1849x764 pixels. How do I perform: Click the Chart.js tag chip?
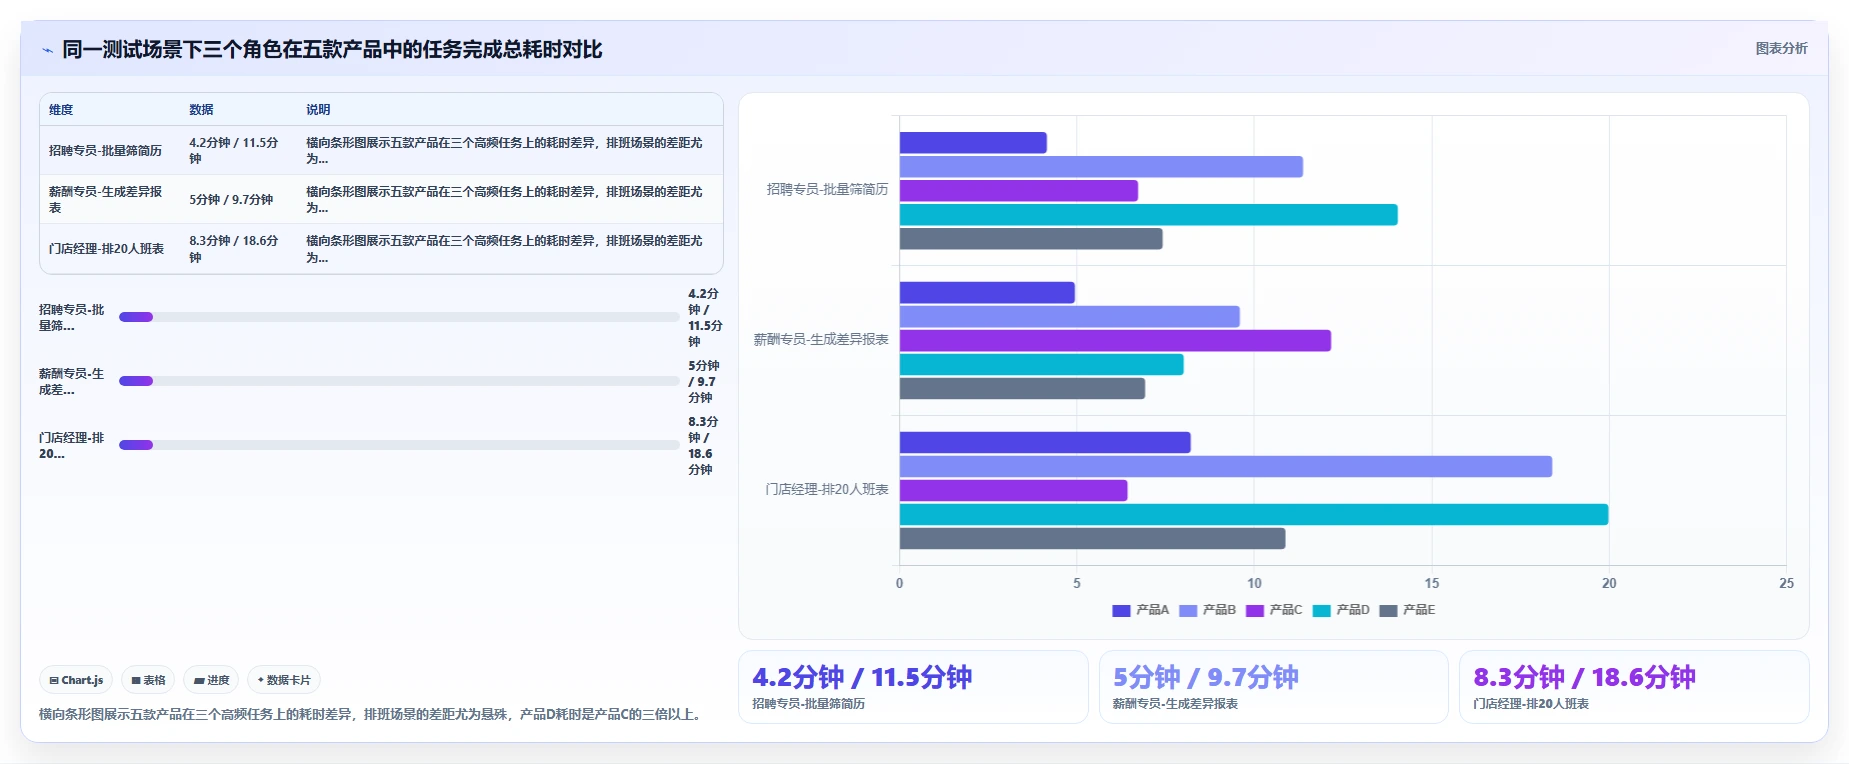tap(76, 680)
